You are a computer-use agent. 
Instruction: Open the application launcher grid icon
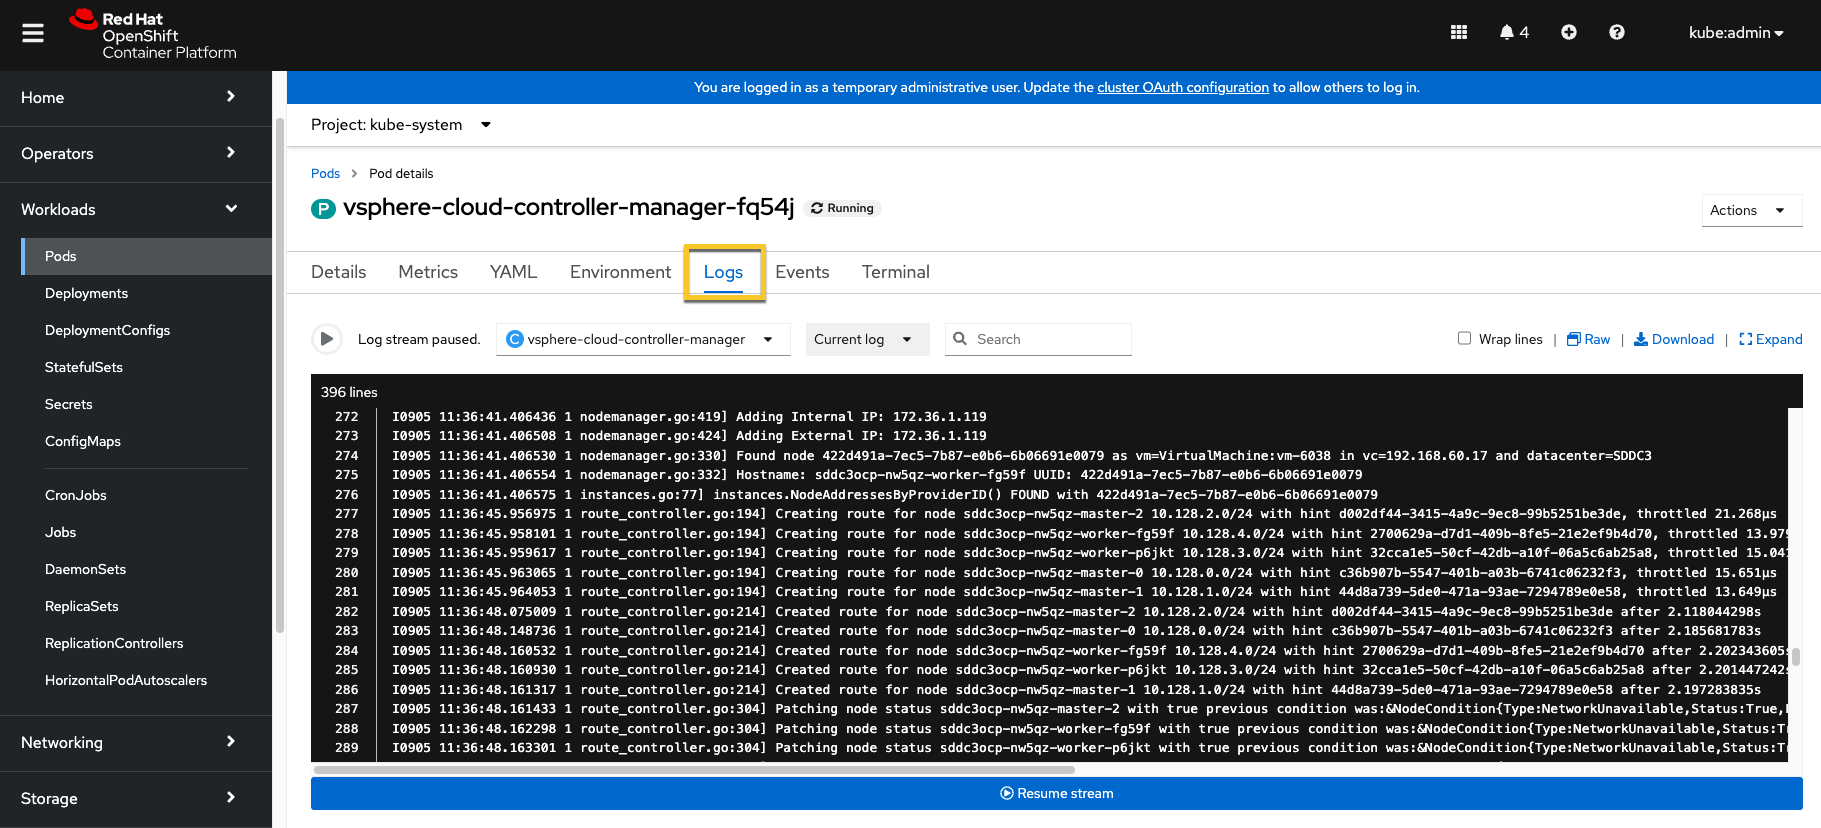coord(1458,32)
